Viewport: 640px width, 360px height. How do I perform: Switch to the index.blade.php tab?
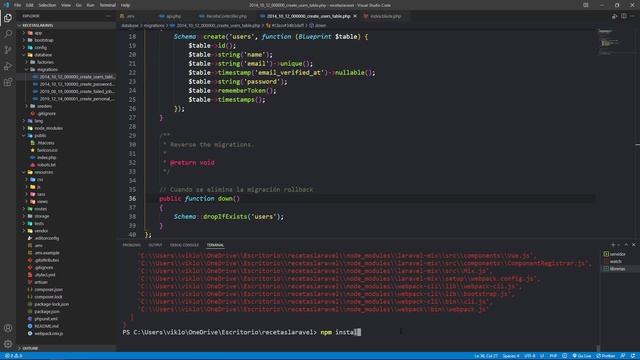[385, 16]
